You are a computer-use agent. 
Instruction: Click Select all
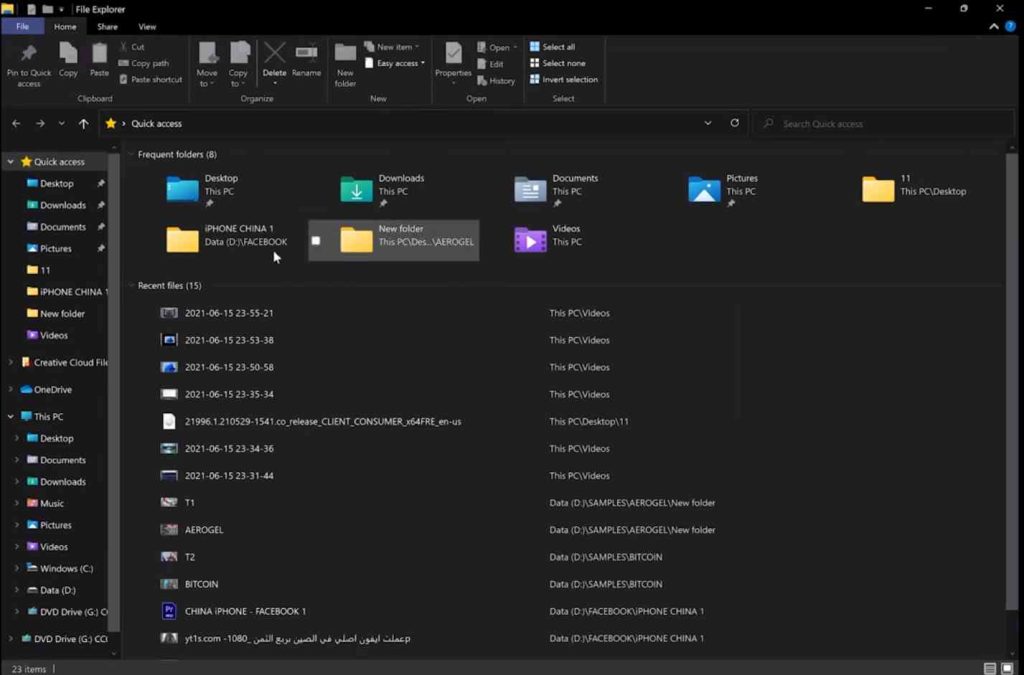552,47
